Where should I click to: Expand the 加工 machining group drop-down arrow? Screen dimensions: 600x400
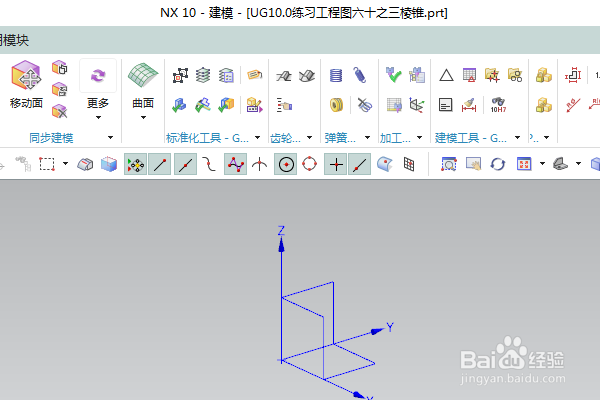pyautogui.click(x=419, y=137)
